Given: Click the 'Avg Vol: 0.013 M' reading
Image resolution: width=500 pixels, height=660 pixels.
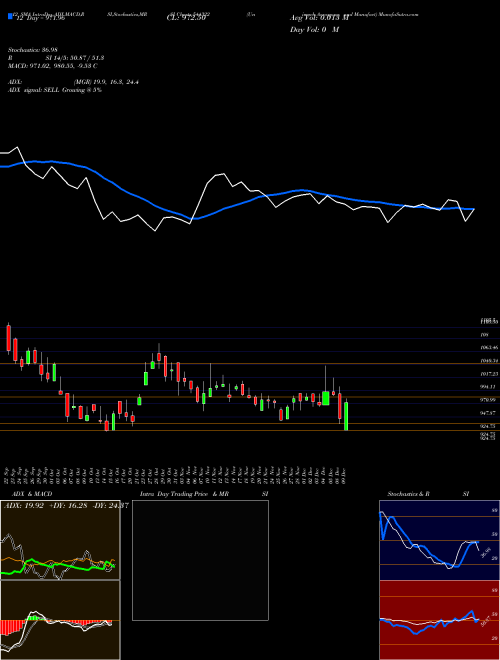Looking at the screenshot, I should pos(320,18).
